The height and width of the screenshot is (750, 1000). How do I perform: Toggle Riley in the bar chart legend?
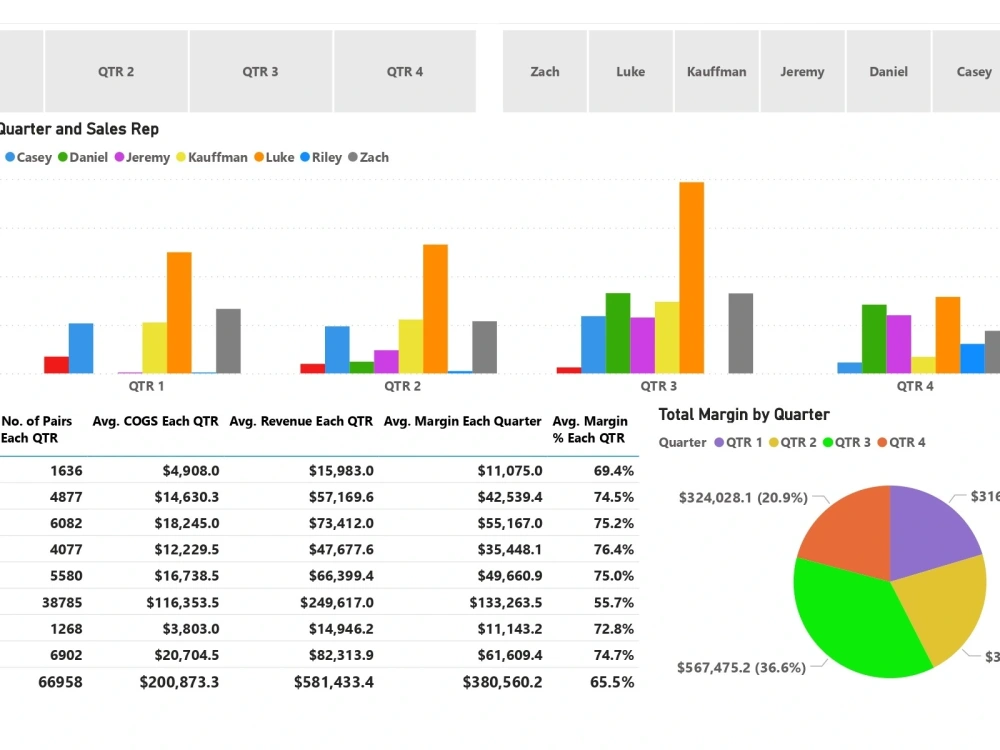click(x=317, y=157)
